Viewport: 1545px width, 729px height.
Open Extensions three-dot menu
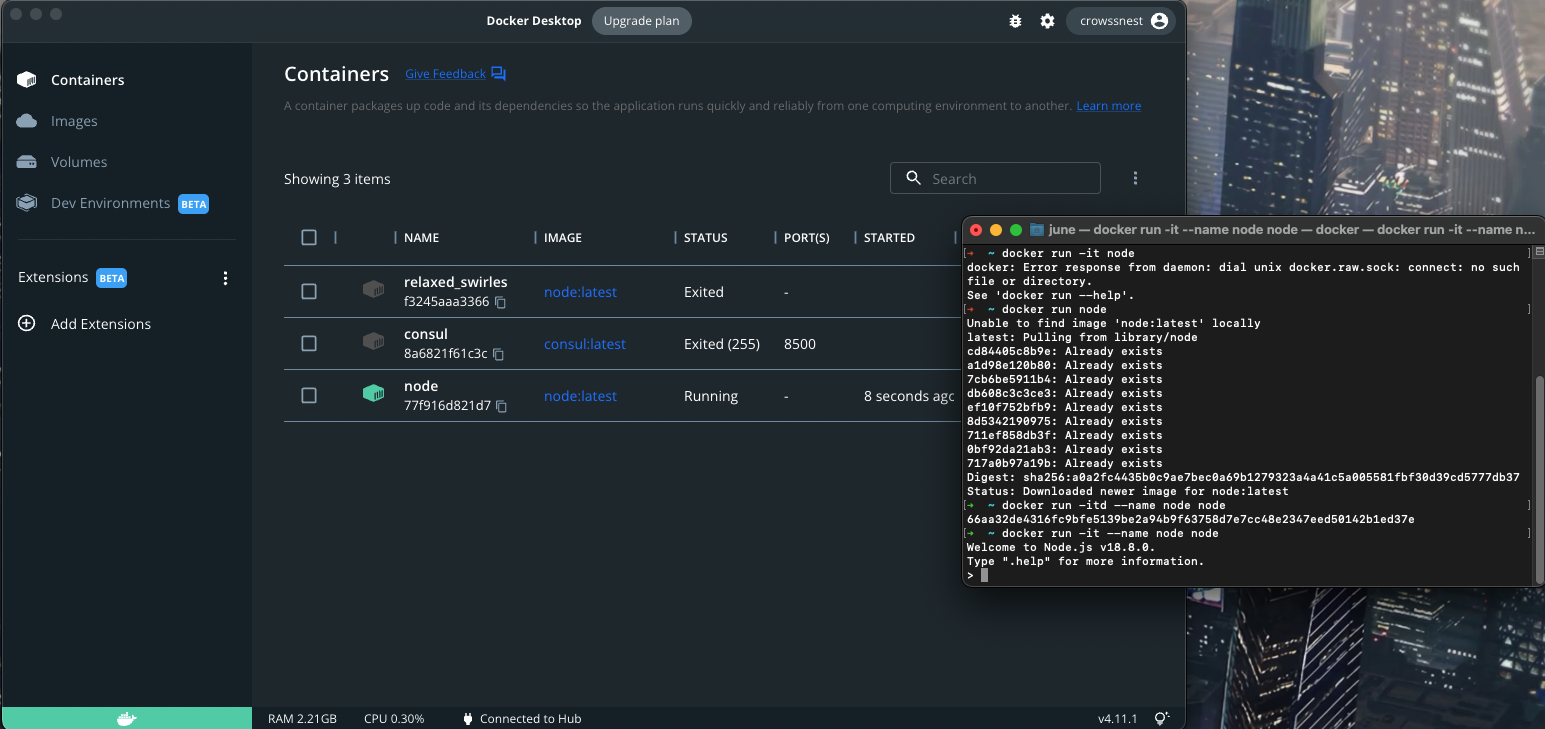225,278
